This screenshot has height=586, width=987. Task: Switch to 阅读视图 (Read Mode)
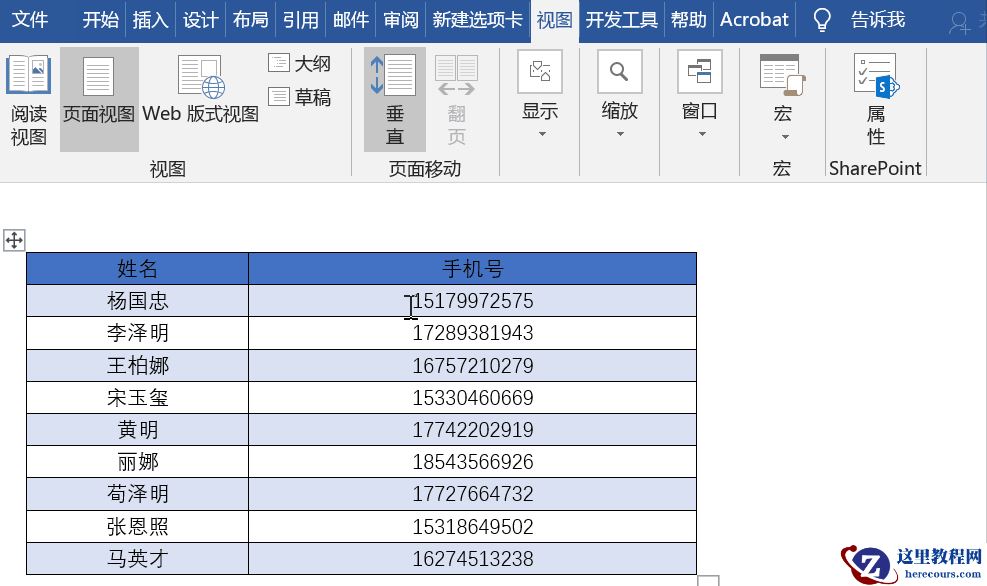point(29,88)
